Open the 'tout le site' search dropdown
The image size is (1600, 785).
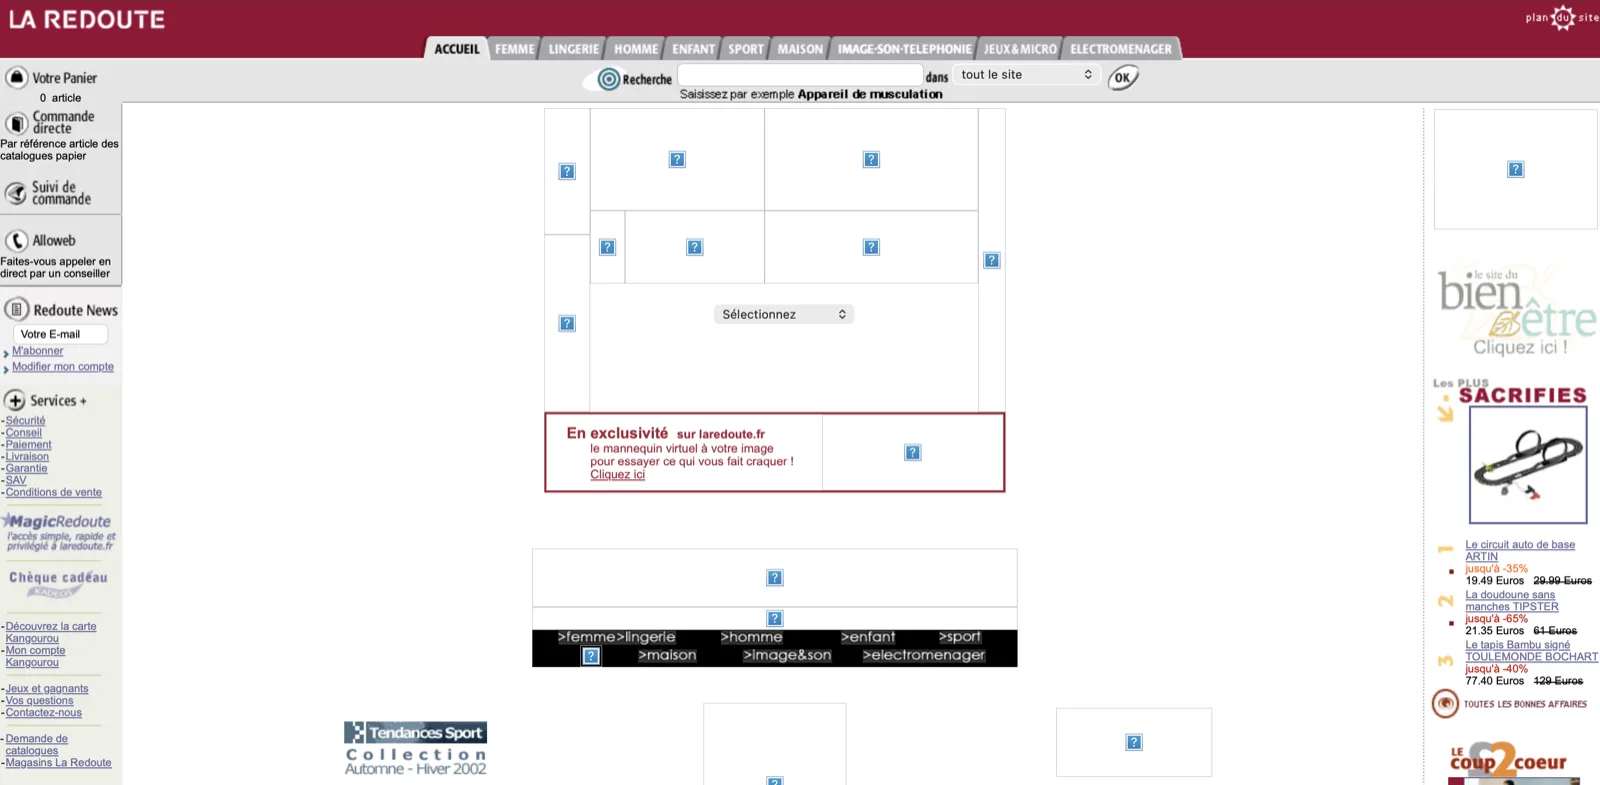1026,75
